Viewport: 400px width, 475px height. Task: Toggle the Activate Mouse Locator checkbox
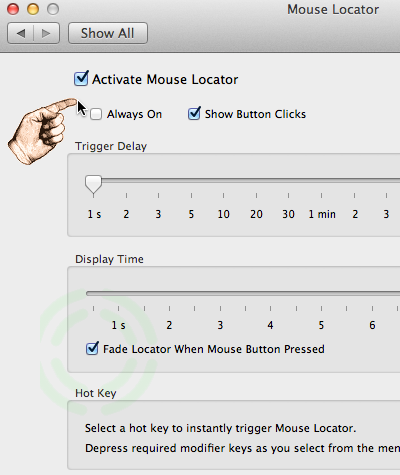click(x=81, y=79)
